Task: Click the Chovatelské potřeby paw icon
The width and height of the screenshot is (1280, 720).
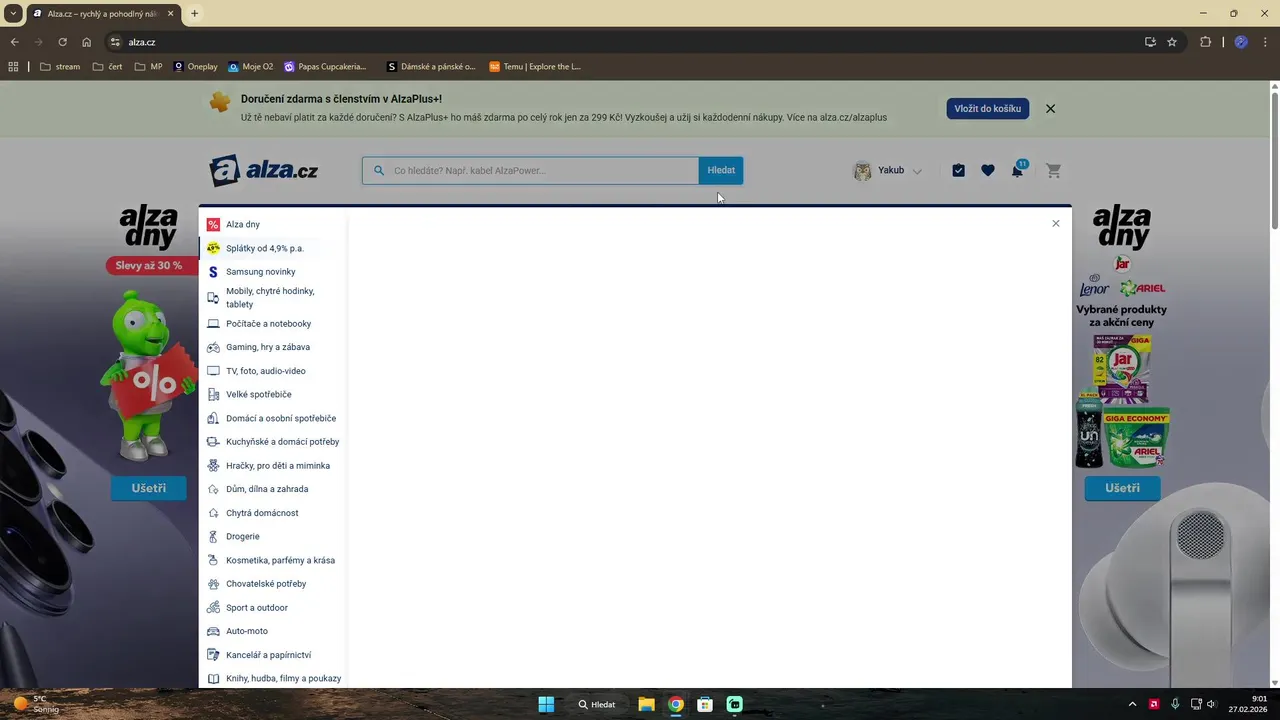Action: (213, 584)
